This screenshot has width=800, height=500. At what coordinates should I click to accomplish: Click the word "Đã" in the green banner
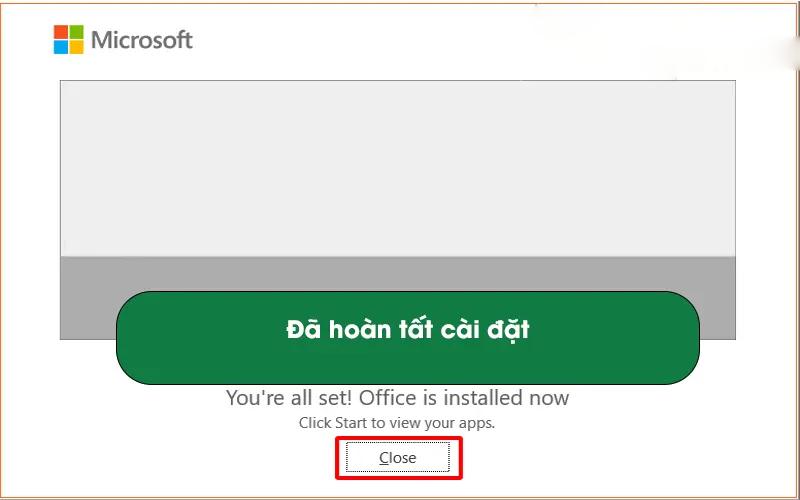click(x=303, y=329)
